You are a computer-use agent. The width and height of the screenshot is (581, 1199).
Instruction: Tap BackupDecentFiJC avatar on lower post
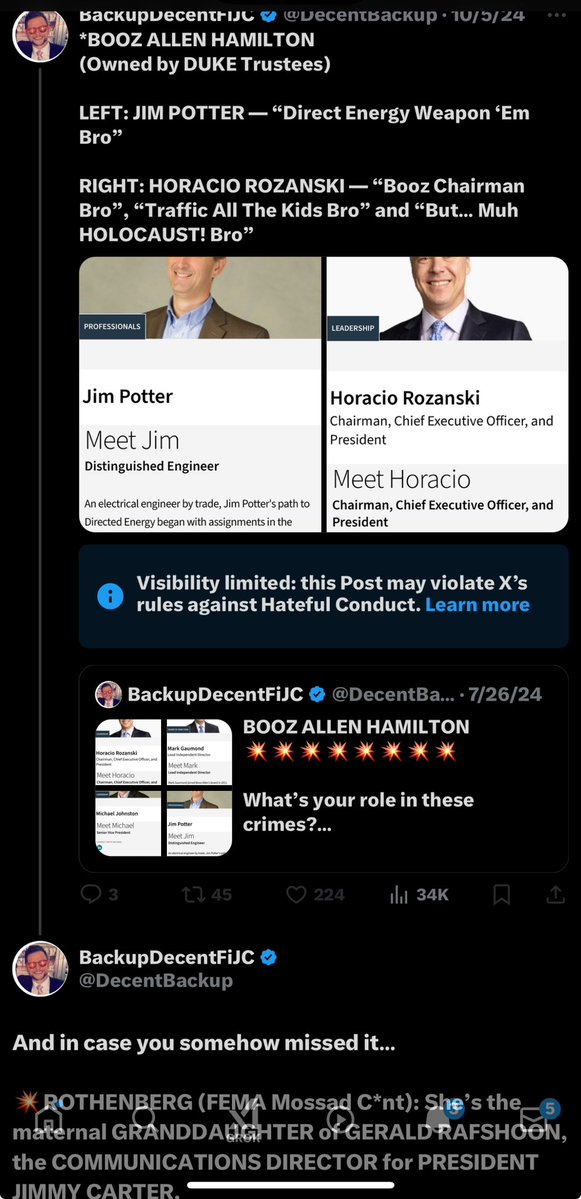pyautogui.click(x=41, y=969)
